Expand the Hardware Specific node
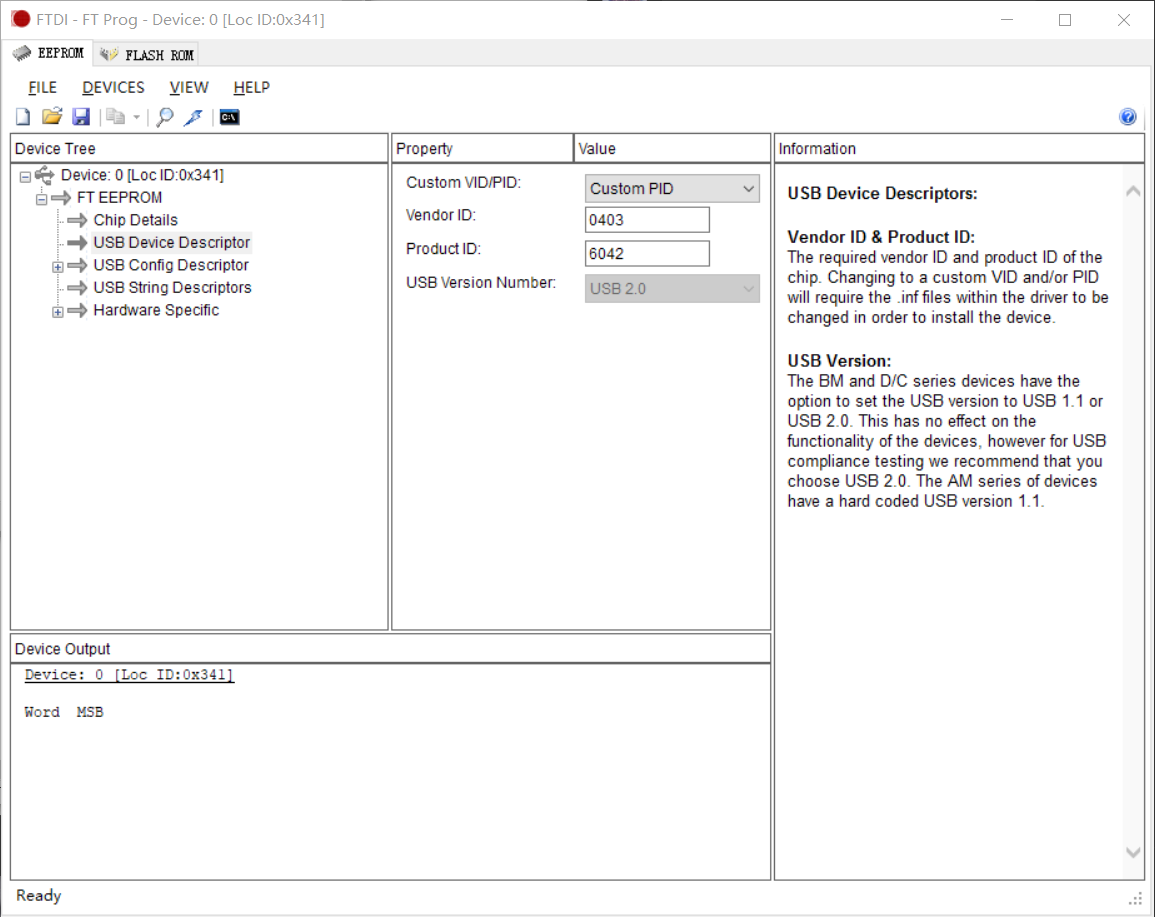Screen dimensions: 1155x917 pyautogui.click(x=58, y=312)
